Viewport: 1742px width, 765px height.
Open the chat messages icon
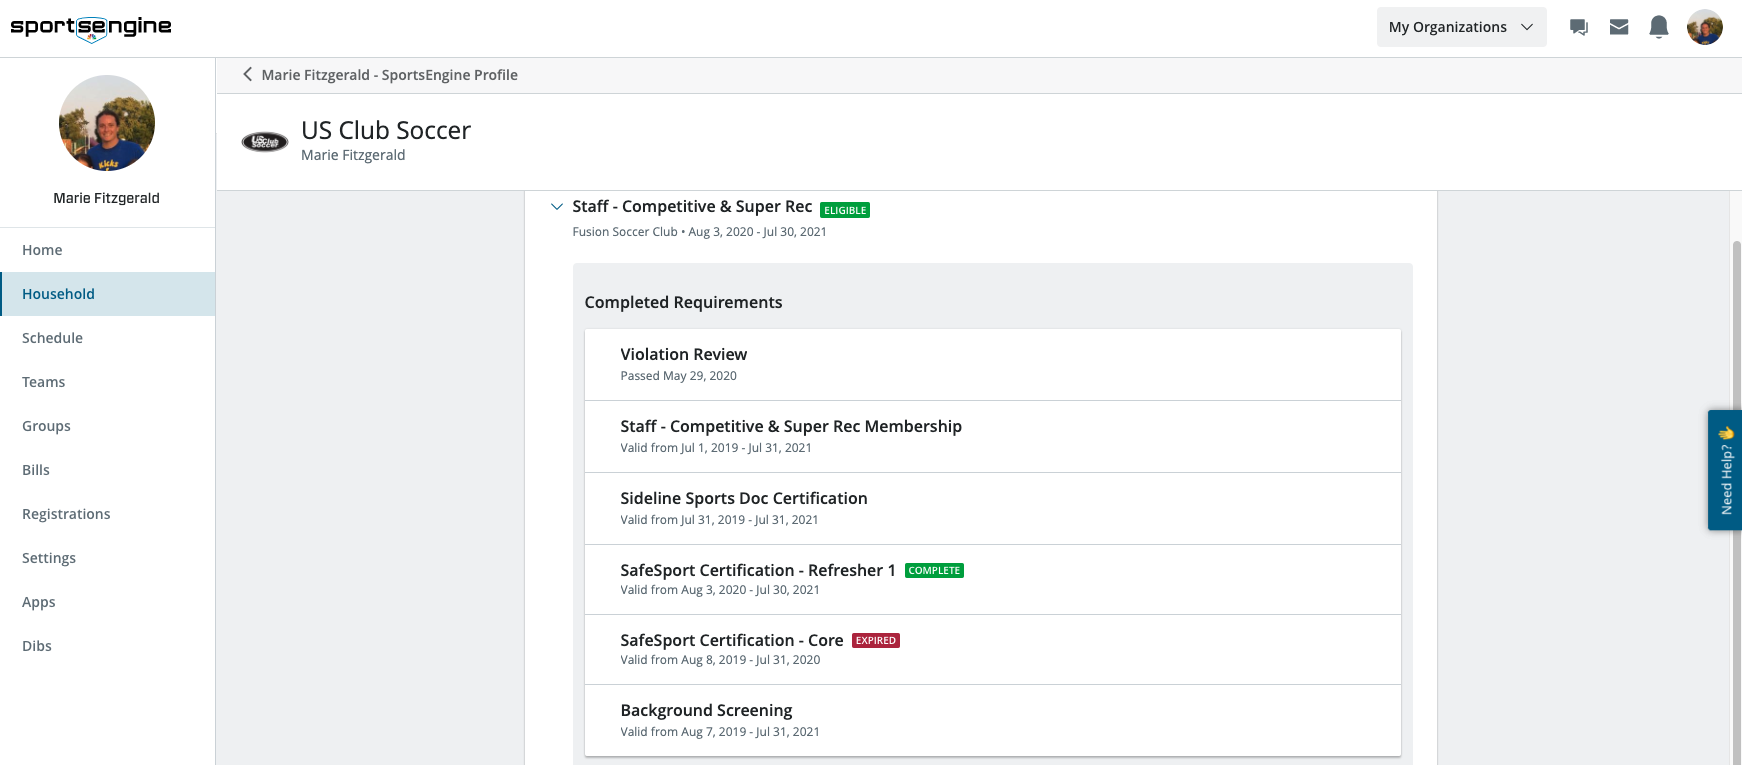(1579, 27)
